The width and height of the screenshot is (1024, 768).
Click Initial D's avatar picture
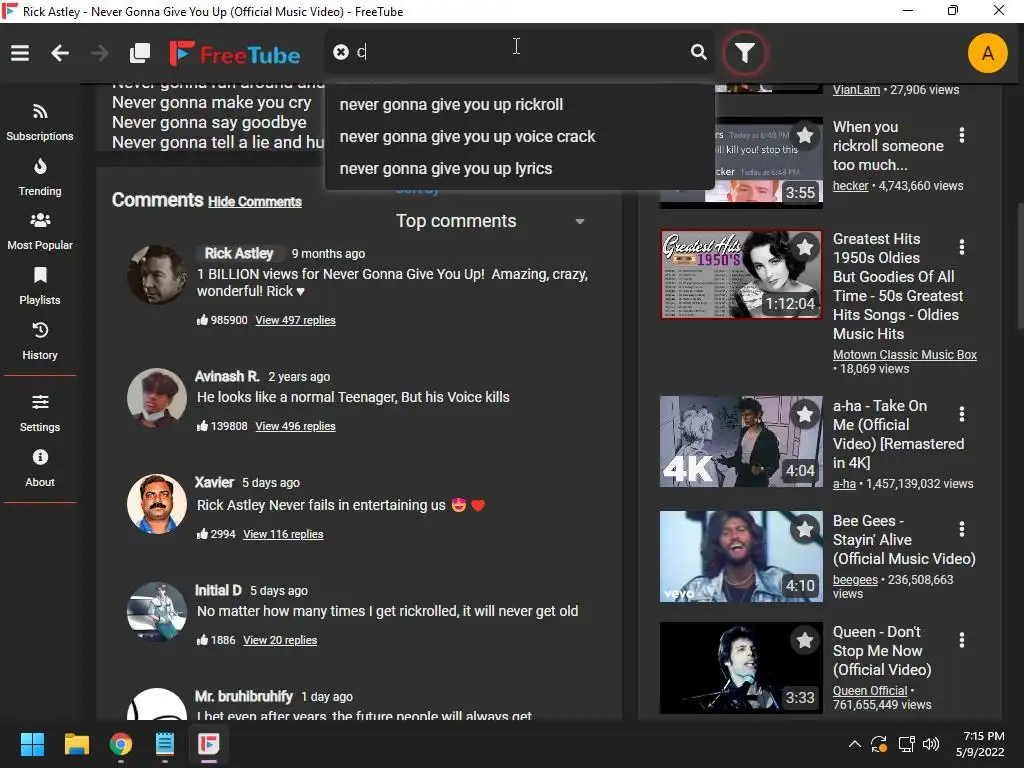coord(157,612)
